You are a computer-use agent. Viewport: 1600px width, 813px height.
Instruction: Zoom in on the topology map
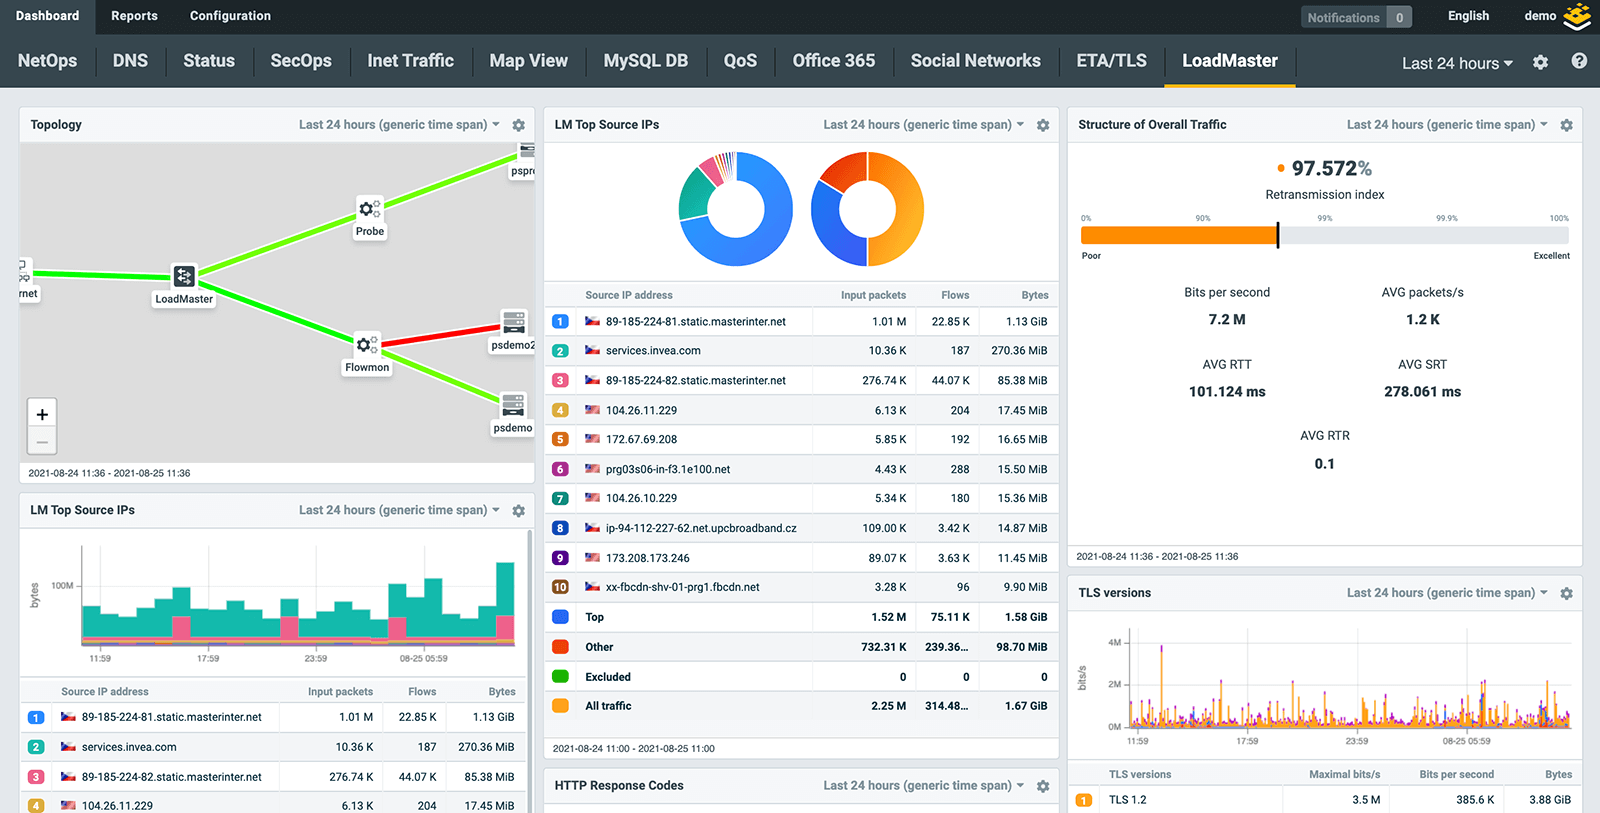(x=42, y=414)
